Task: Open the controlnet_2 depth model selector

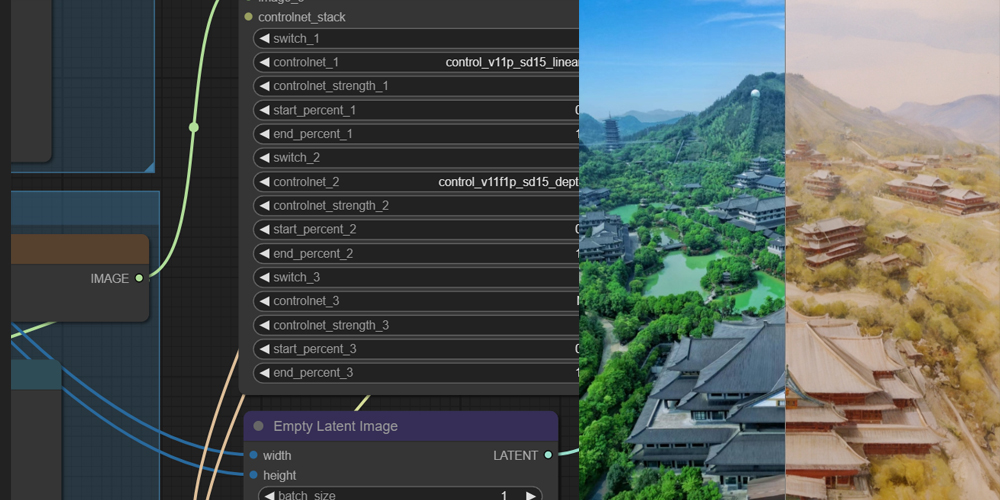Action: (416, 182)
